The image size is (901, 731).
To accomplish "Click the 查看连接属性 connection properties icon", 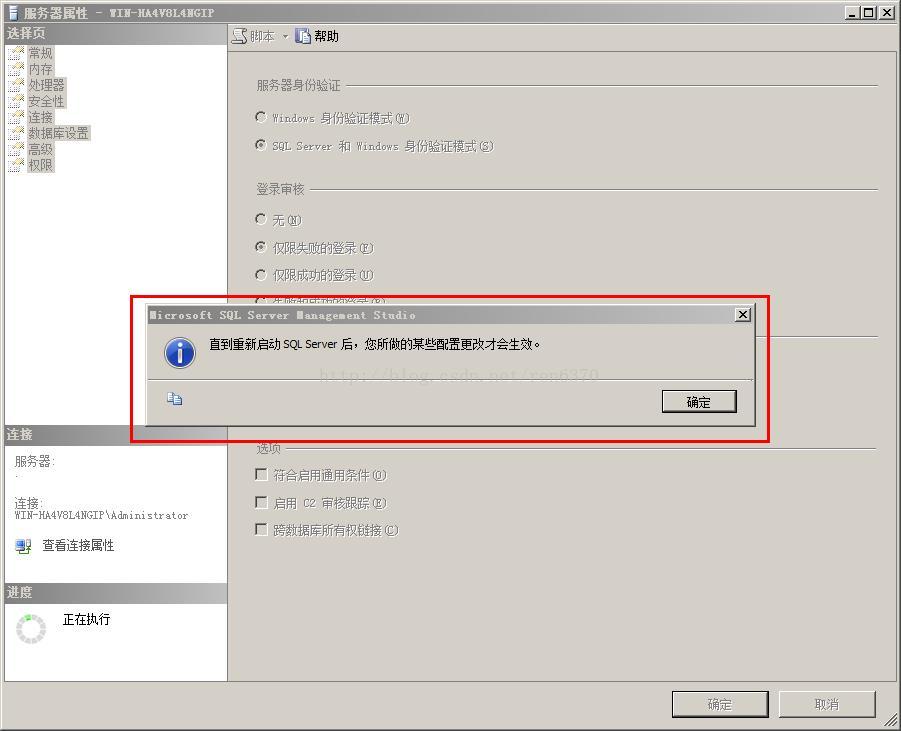I will coord(23,546).
